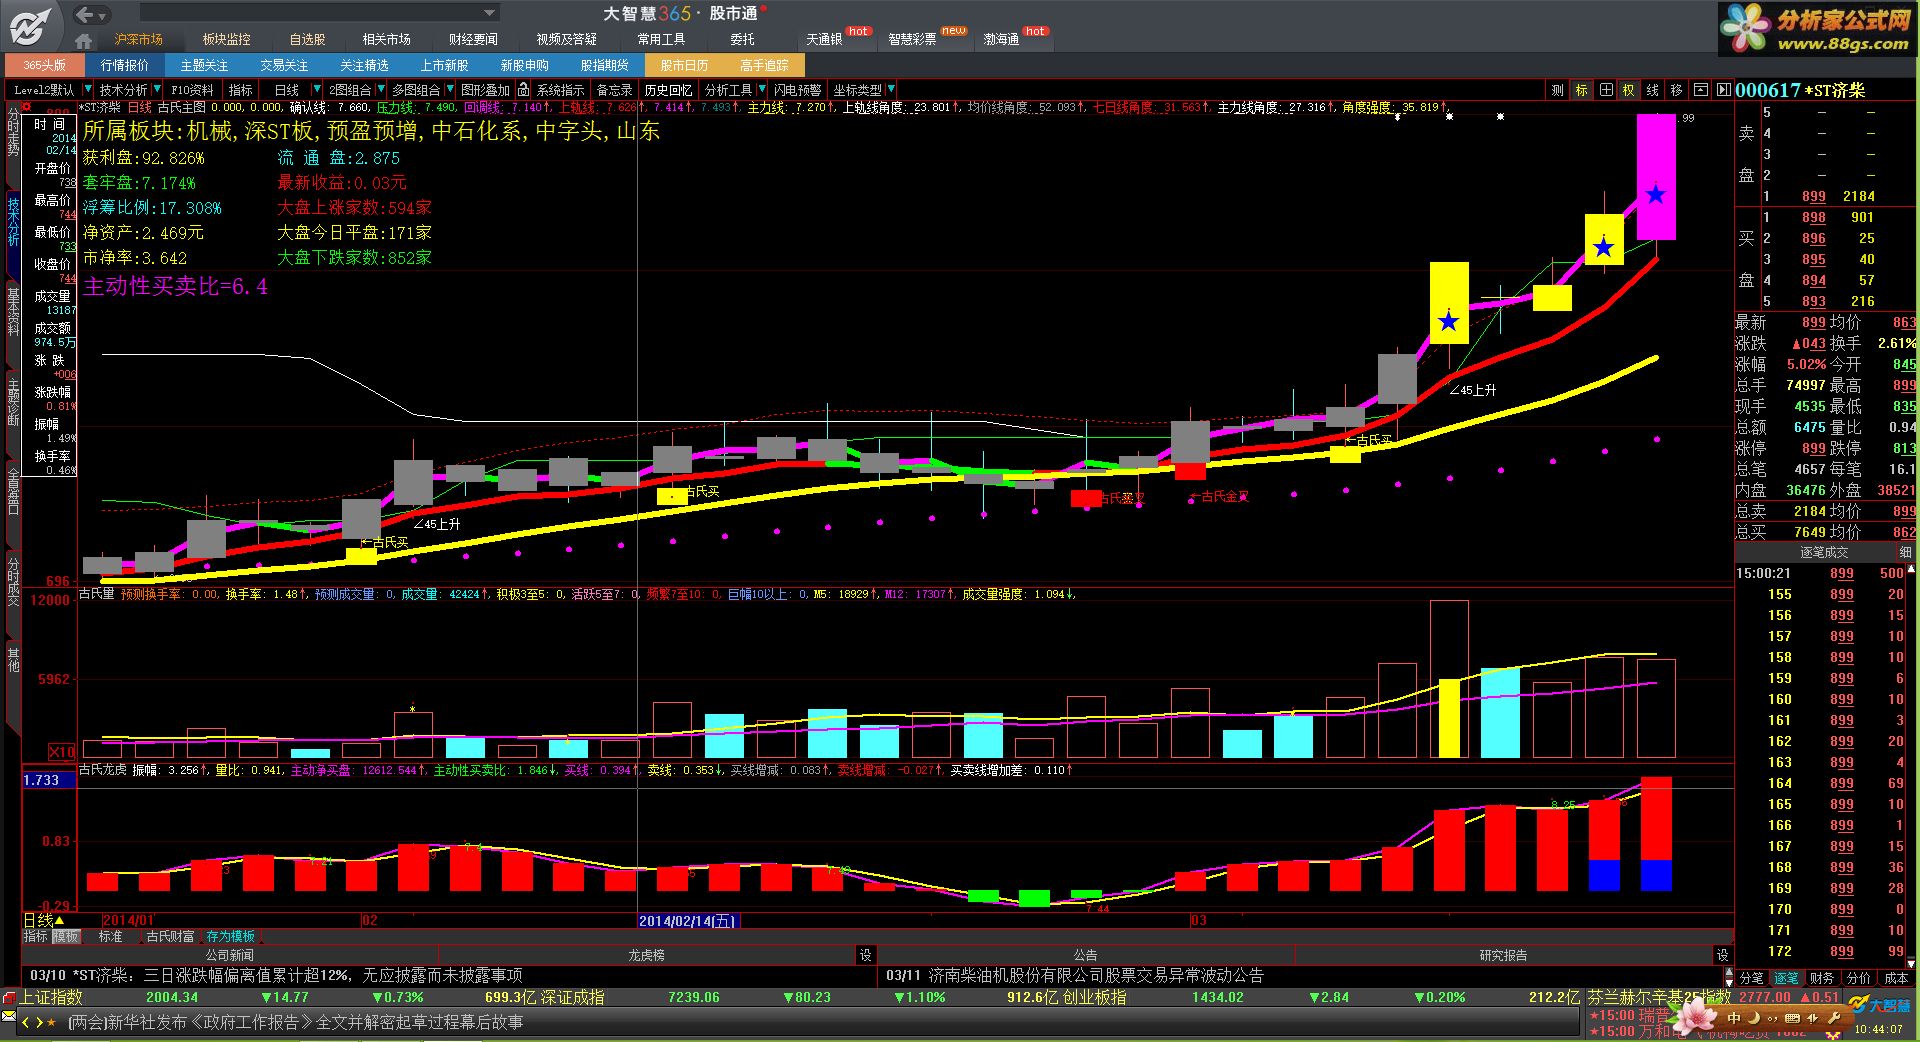1920x1042 pixels.
Task: Click the 系统指示 button
Action: (560, 90)
